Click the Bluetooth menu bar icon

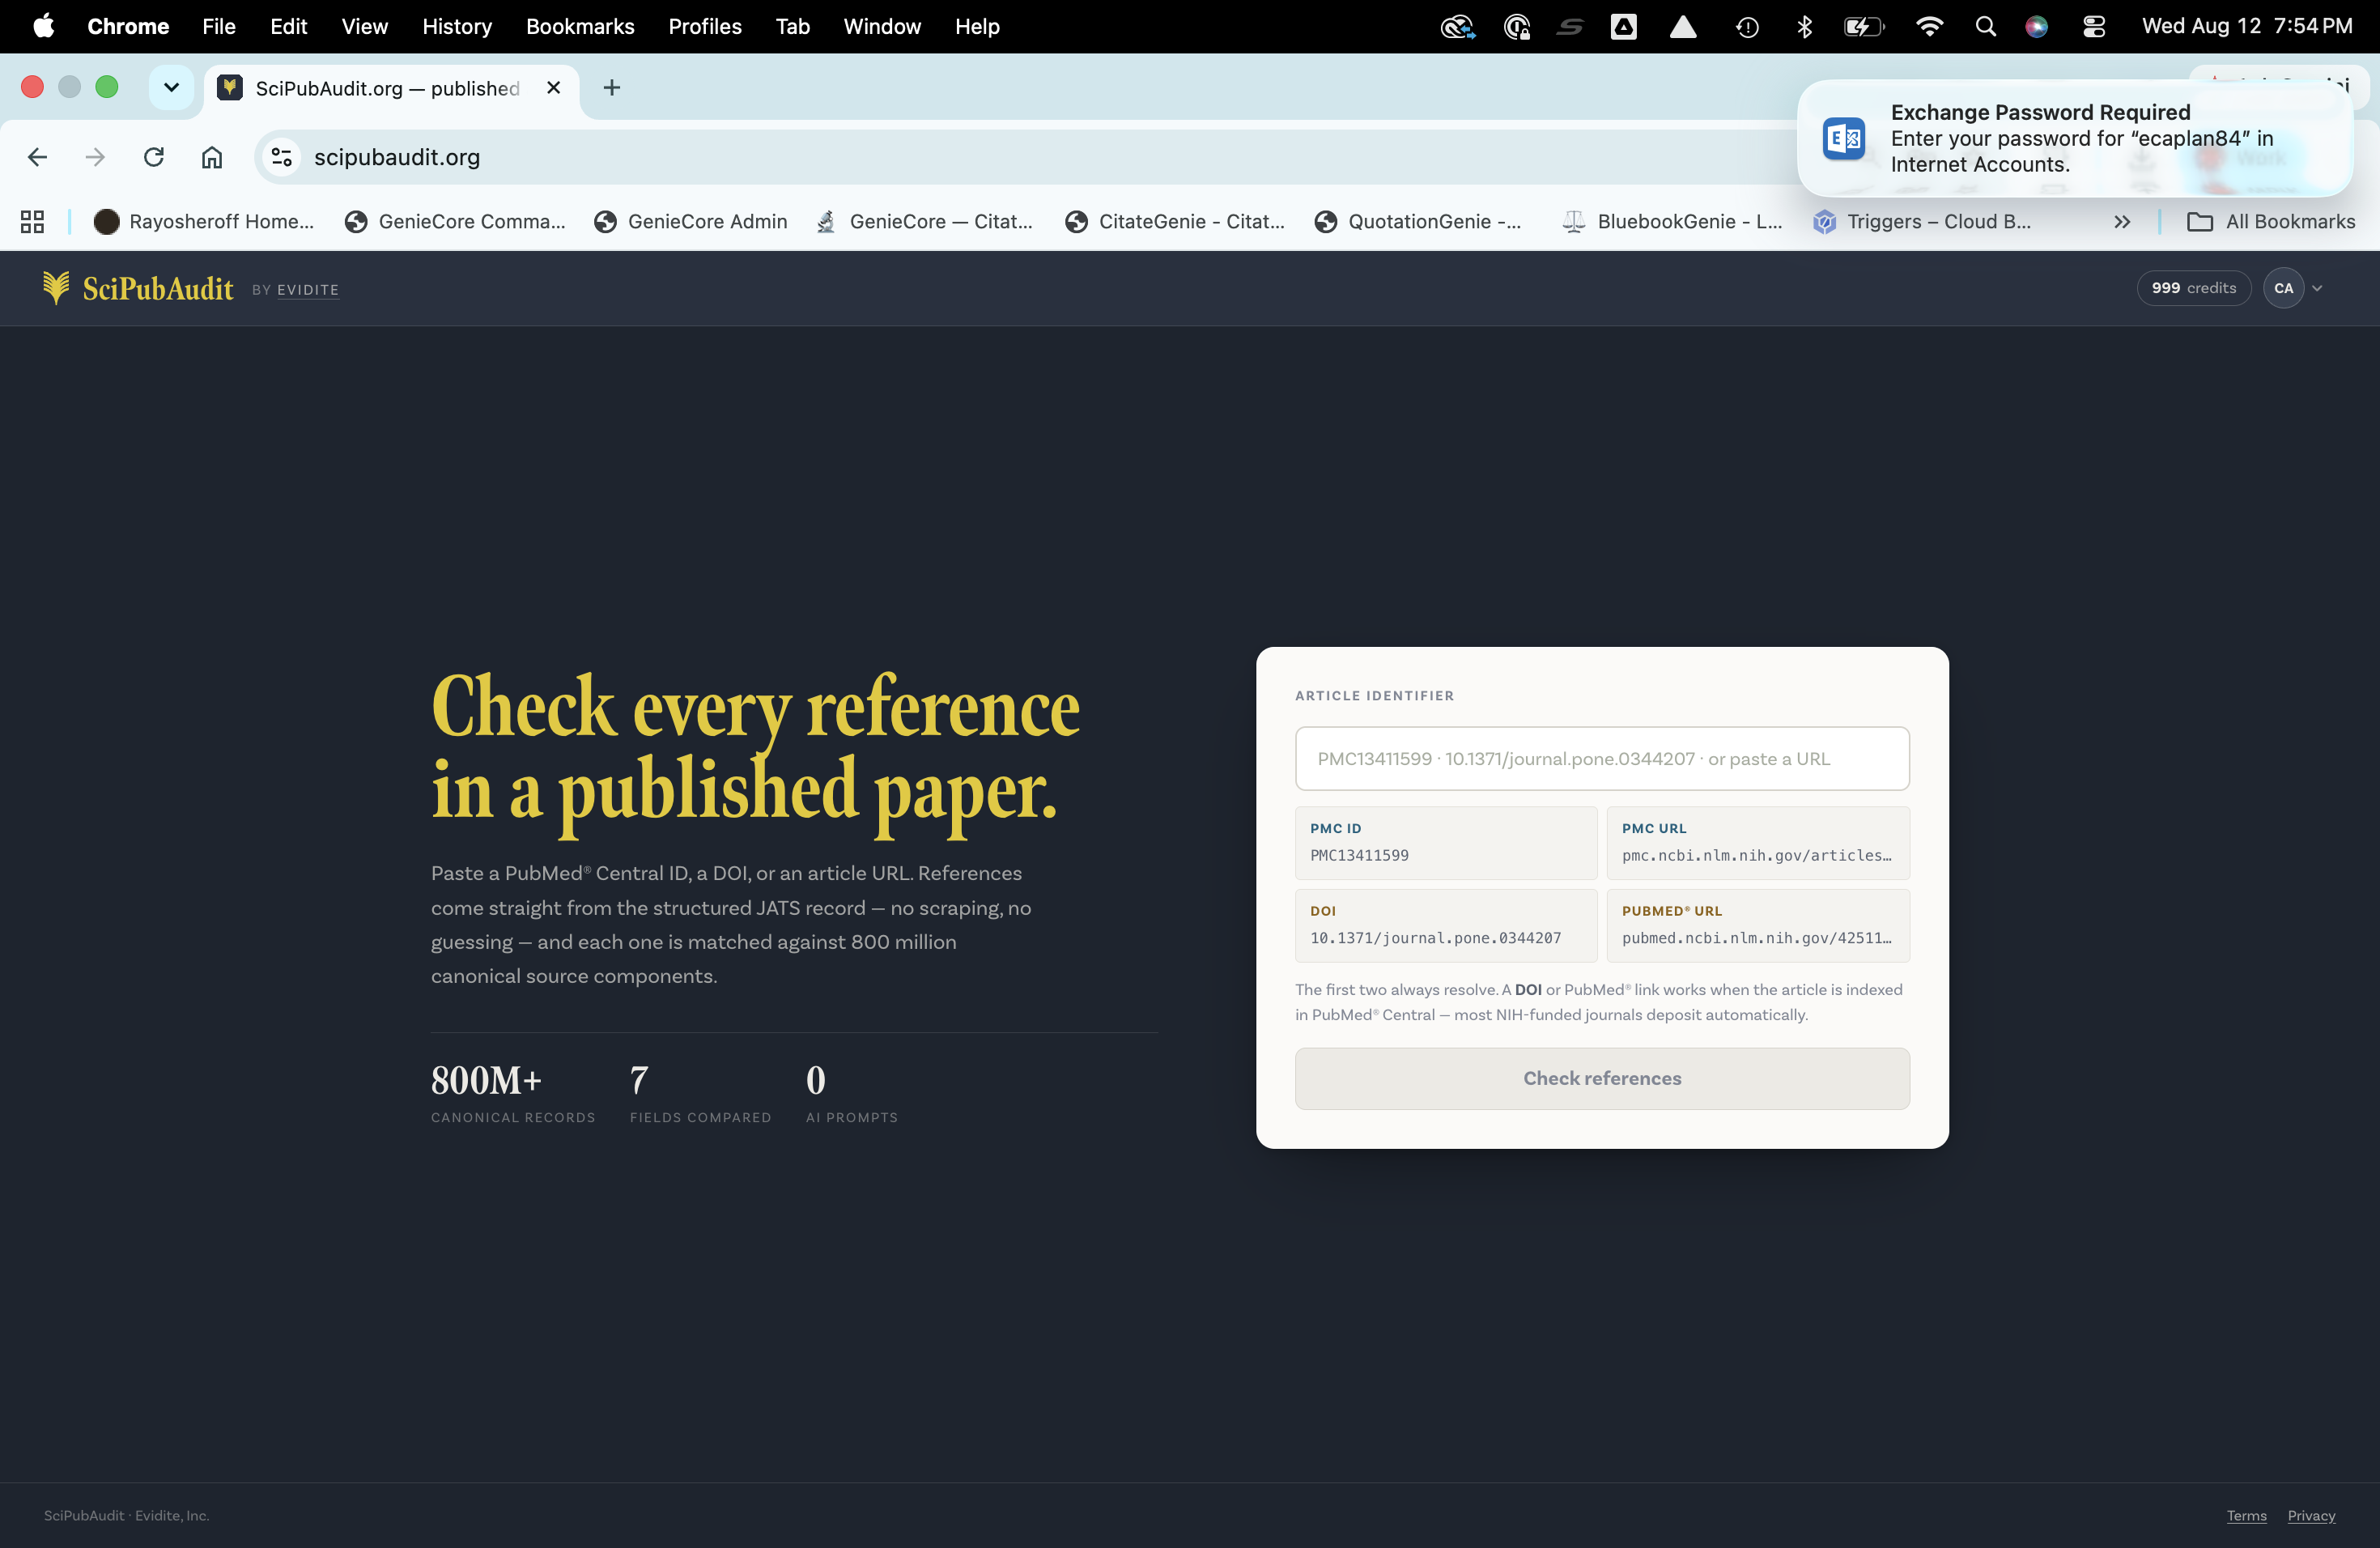[1804, 26]
